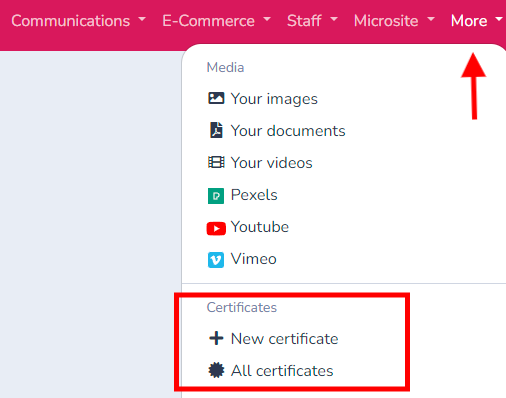Collapse the More dropdown arrow
This screenshot has width=506, height=398.
click(x=499, y=19)
